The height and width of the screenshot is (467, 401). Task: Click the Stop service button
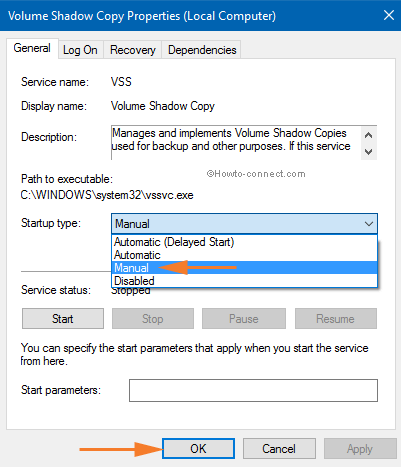click(153, 319)
